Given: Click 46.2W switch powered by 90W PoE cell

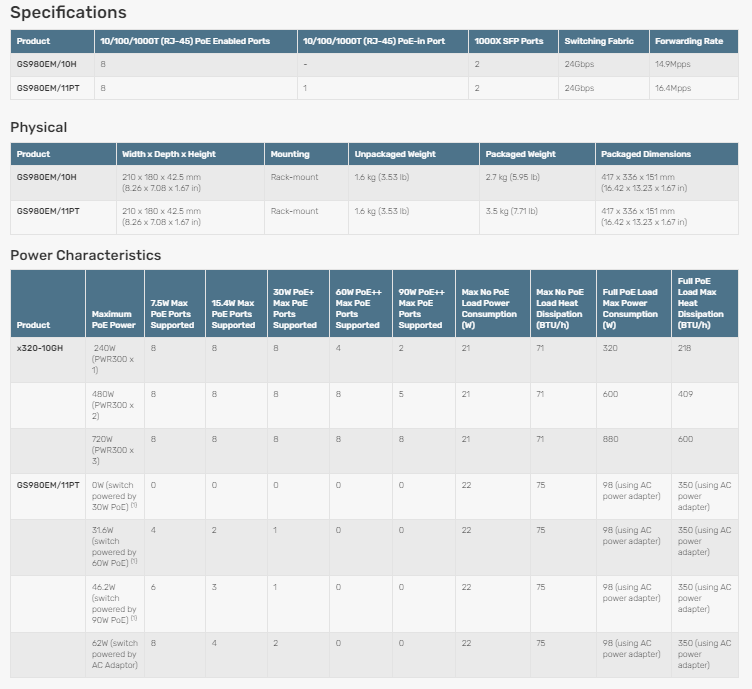Looking at the screenshot, I should click(115, 604).
